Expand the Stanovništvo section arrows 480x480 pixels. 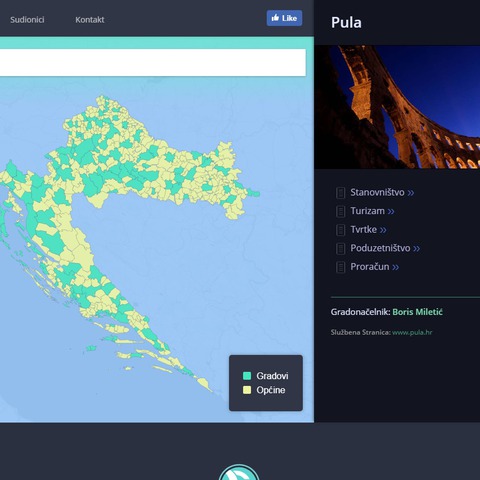click(x=411, y=193)
